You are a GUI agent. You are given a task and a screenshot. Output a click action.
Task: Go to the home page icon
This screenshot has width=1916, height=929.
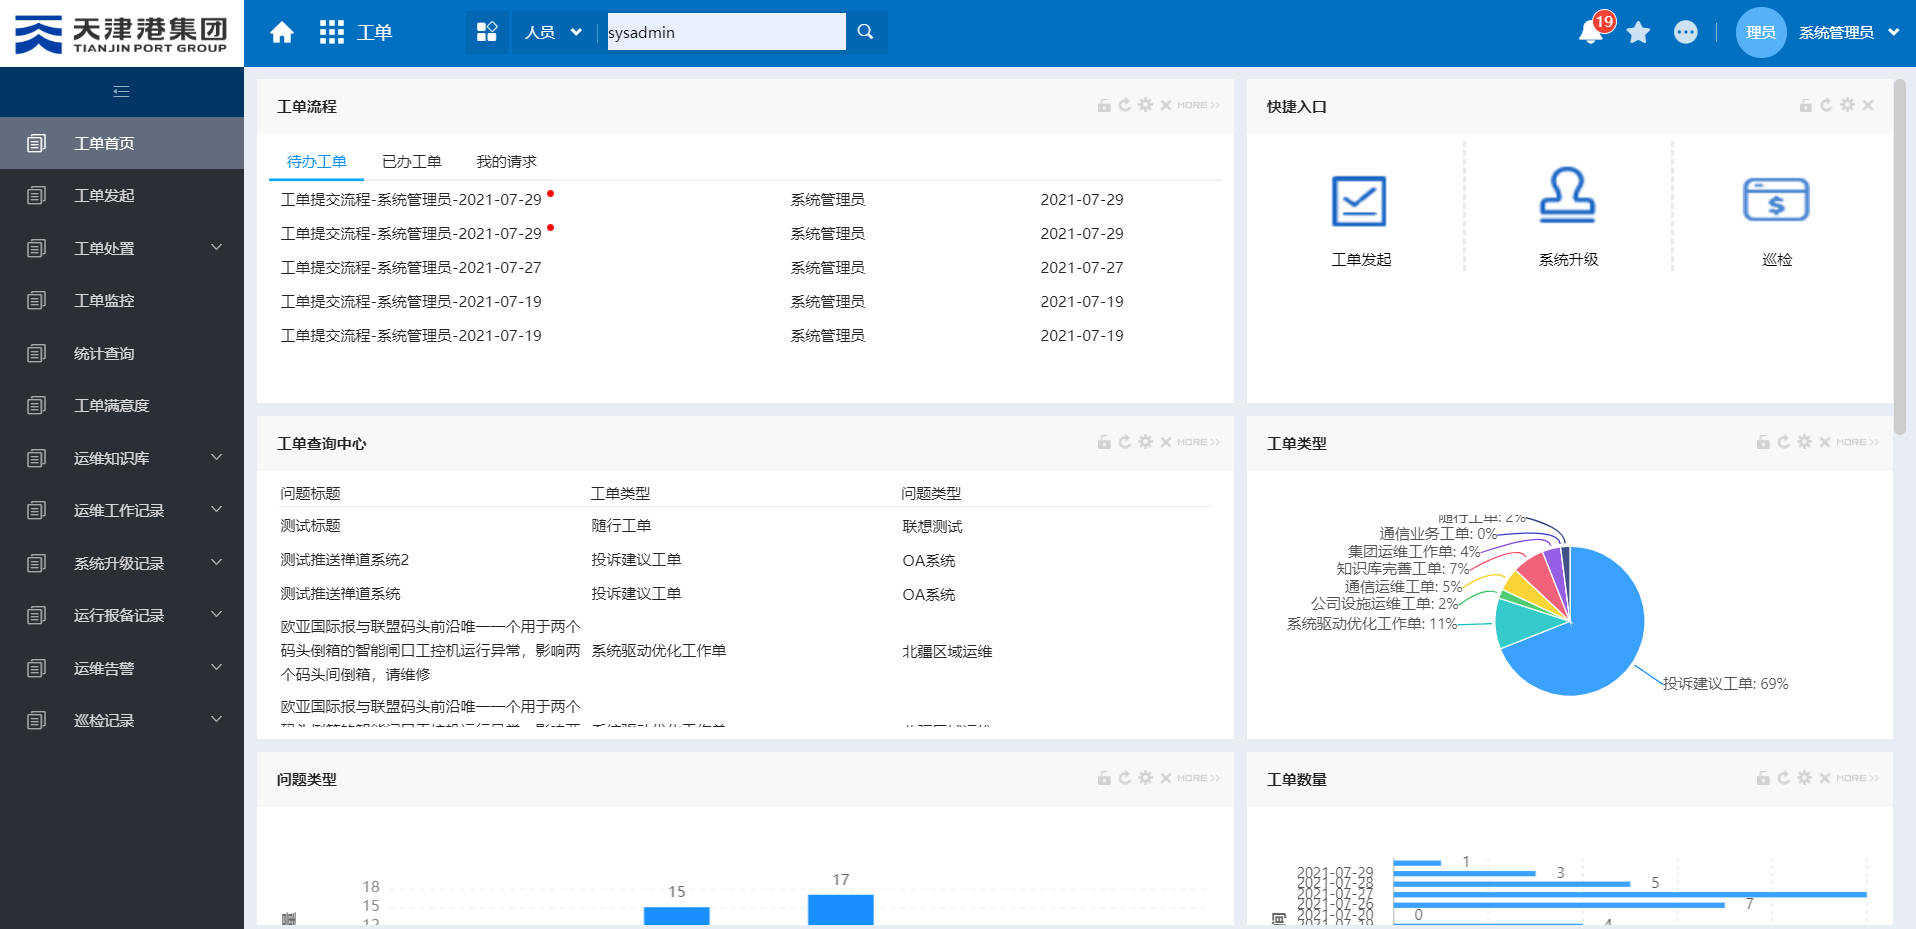click(x=282, y=33)
